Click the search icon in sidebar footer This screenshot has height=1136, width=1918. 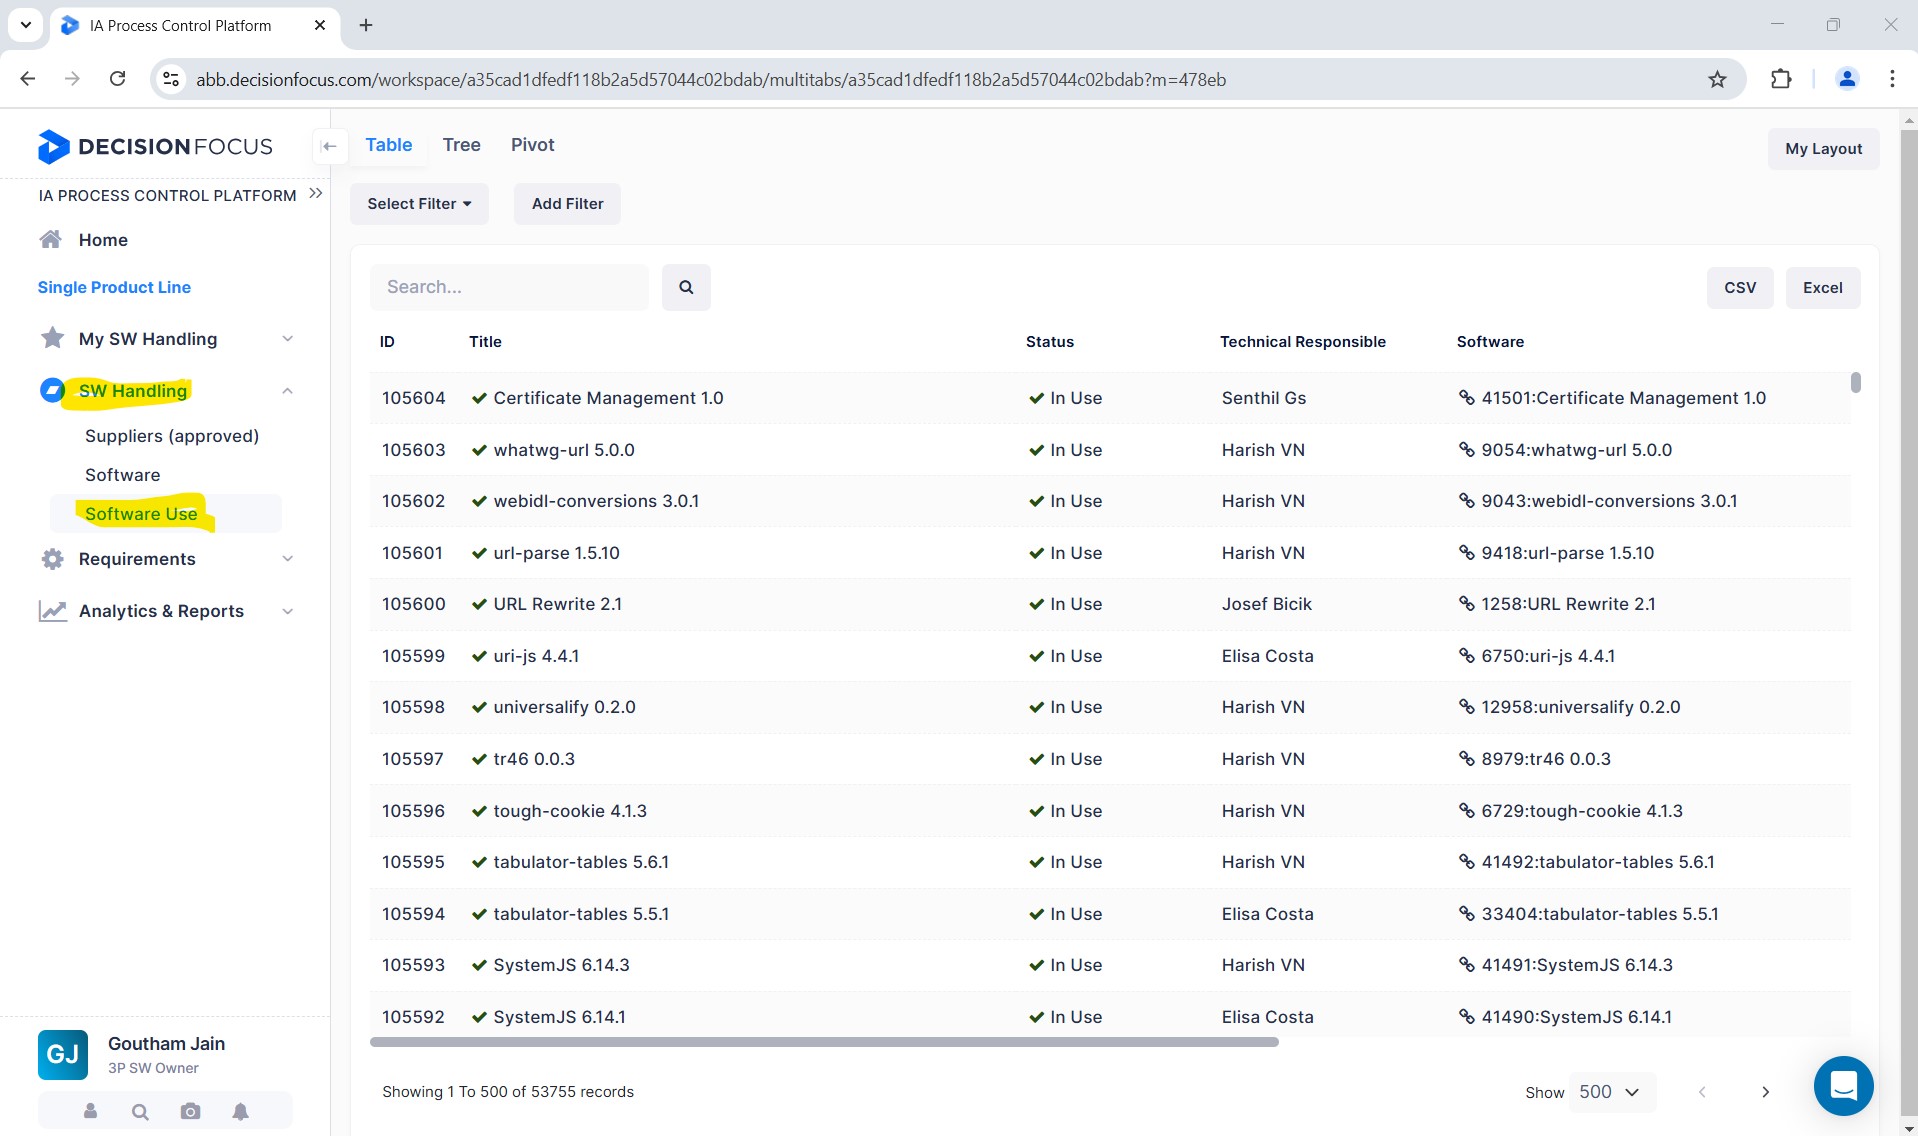[x=140, y=1111]
